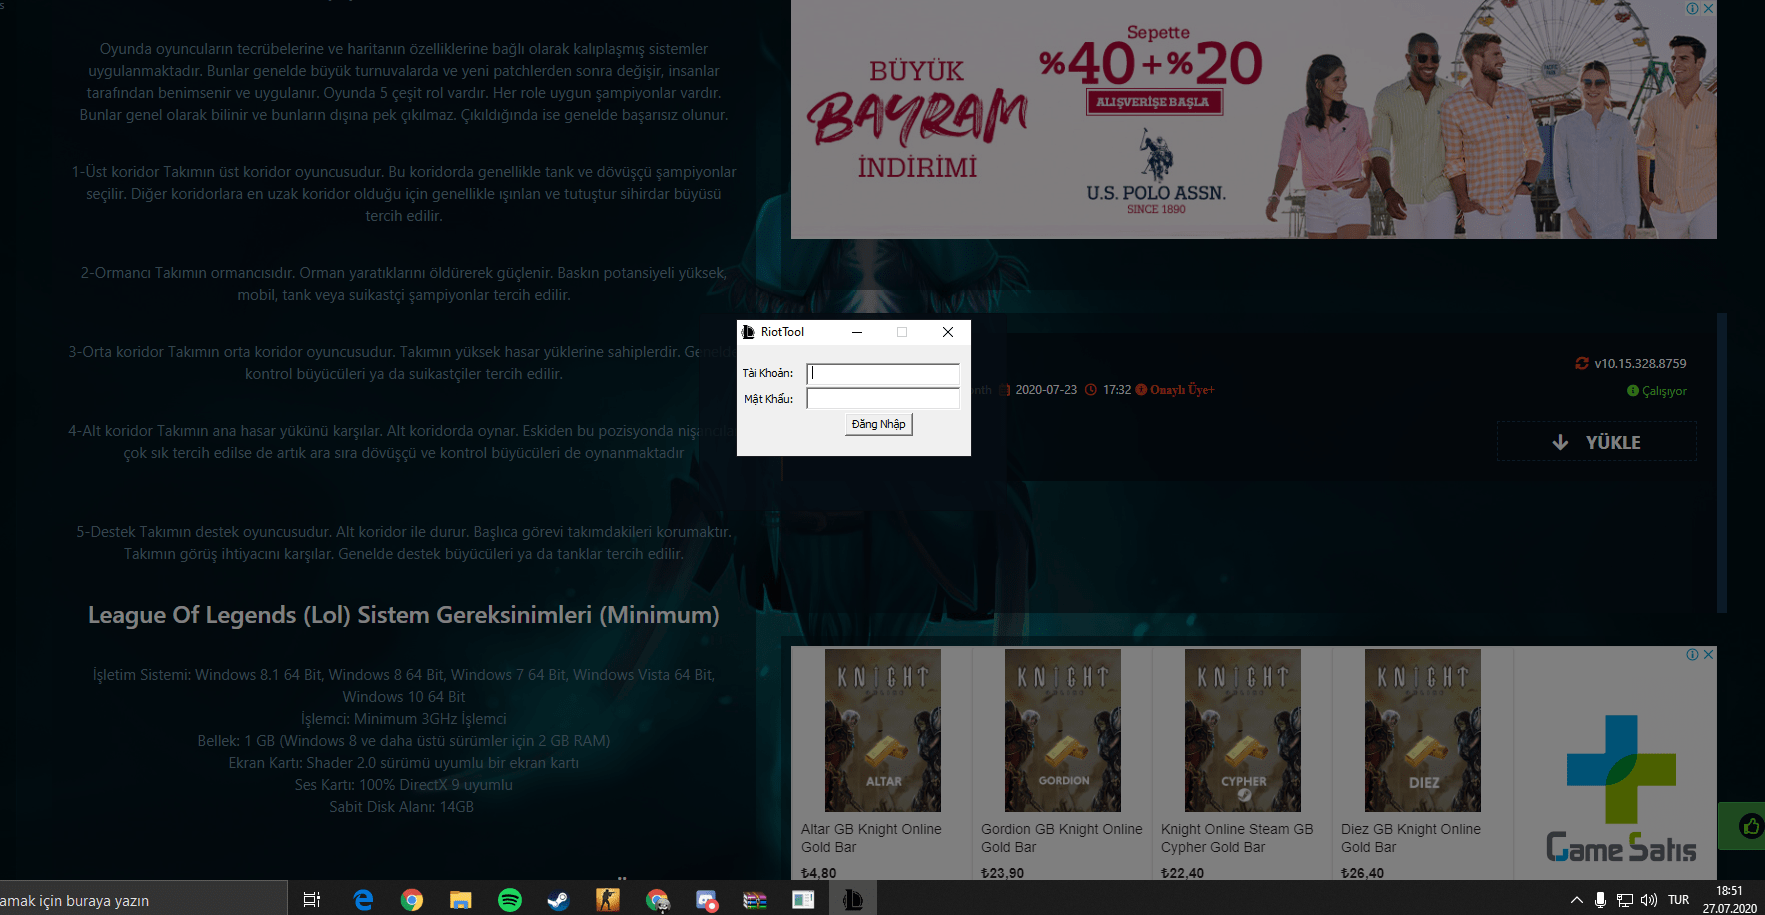Click the clock icon beside 17:32
This screenshot has height=915, width=1765.
click(x=1091, y=390)
